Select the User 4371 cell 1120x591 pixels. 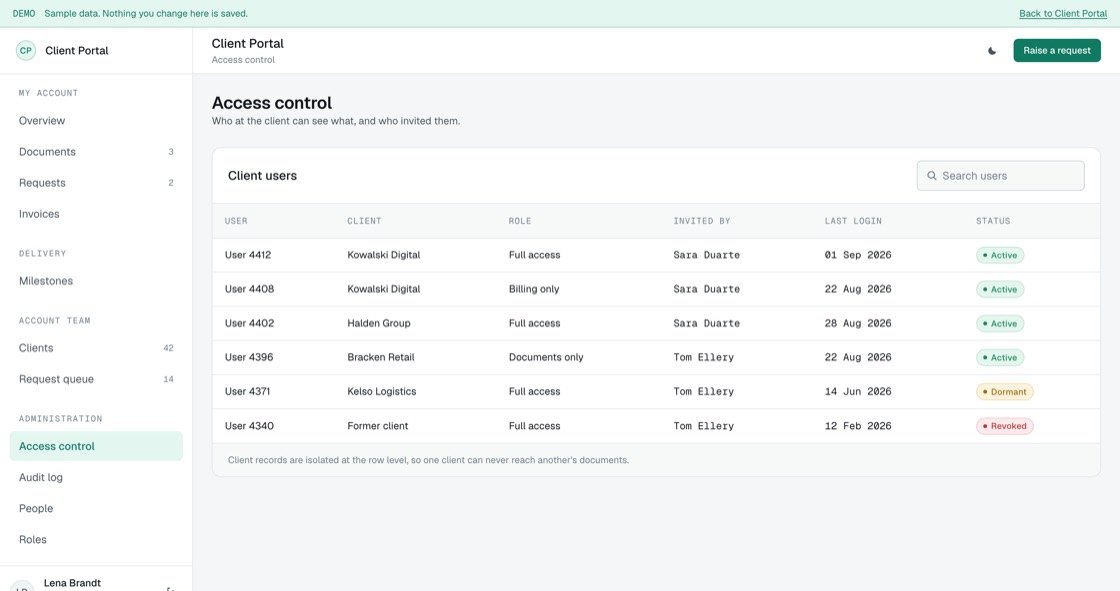point(247,392)
